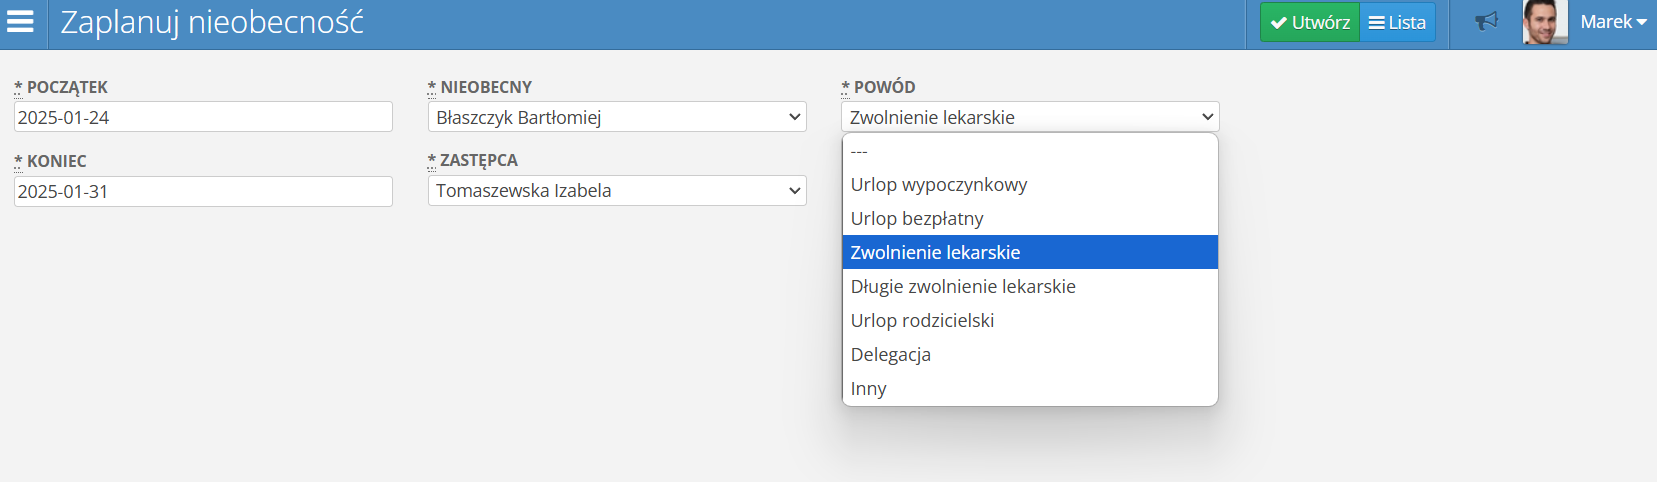
Task: Select the highlighted Zwolnienie lekarskie option
Action: 1030,252
